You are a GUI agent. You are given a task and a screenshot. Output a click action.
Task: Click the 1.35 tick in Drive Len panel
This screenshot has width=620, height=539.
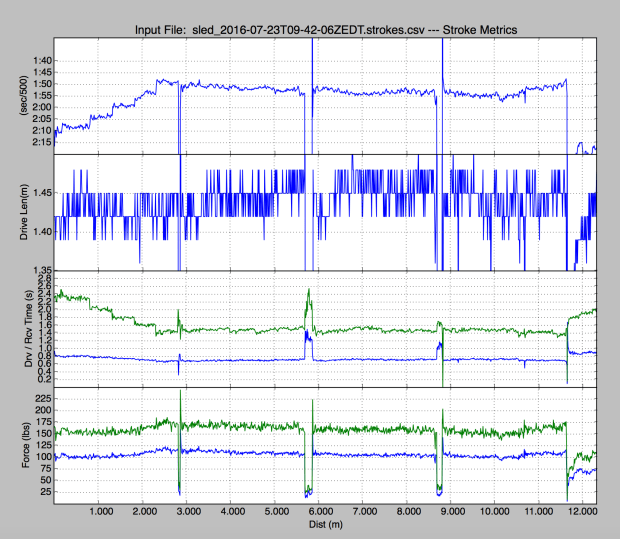coord(40,270)
